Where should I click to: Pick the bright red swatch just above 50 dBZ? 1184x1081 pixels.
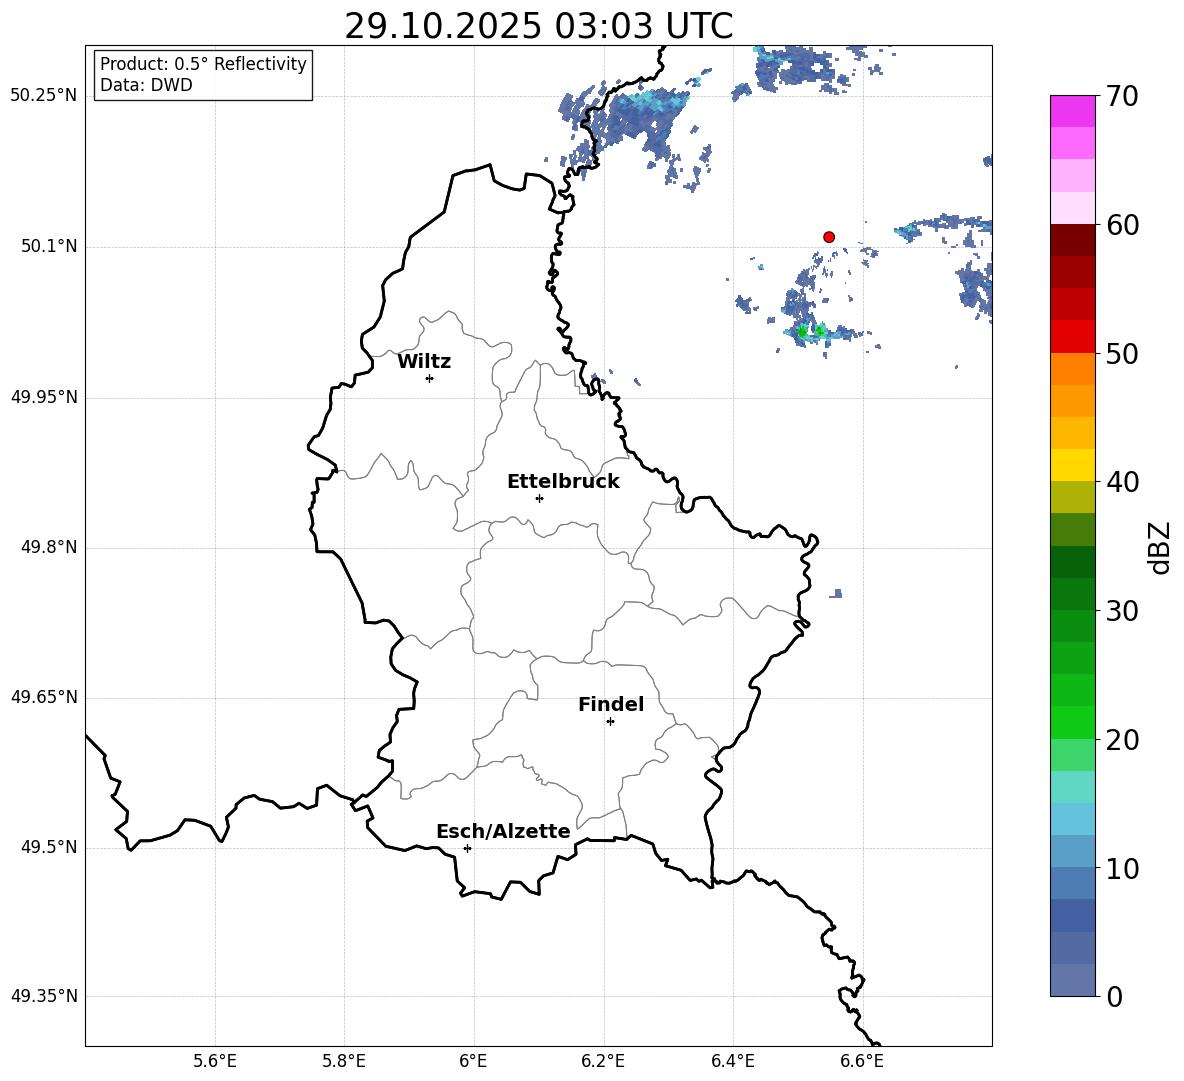coord(1072,337)
